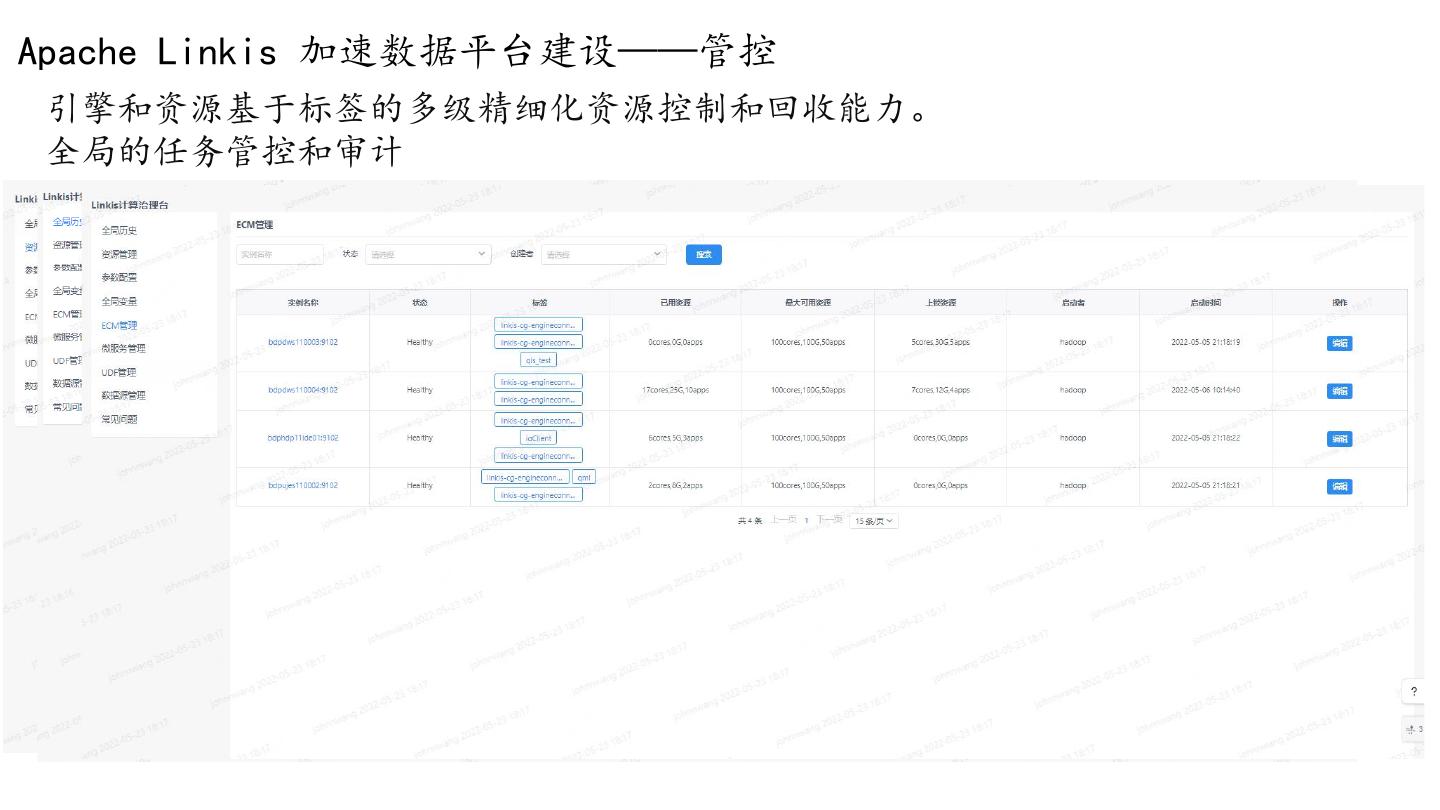1440x810 pixels.
Task: Select 全局变量 in the front sidebar
Action: click(x=119, y=301)
